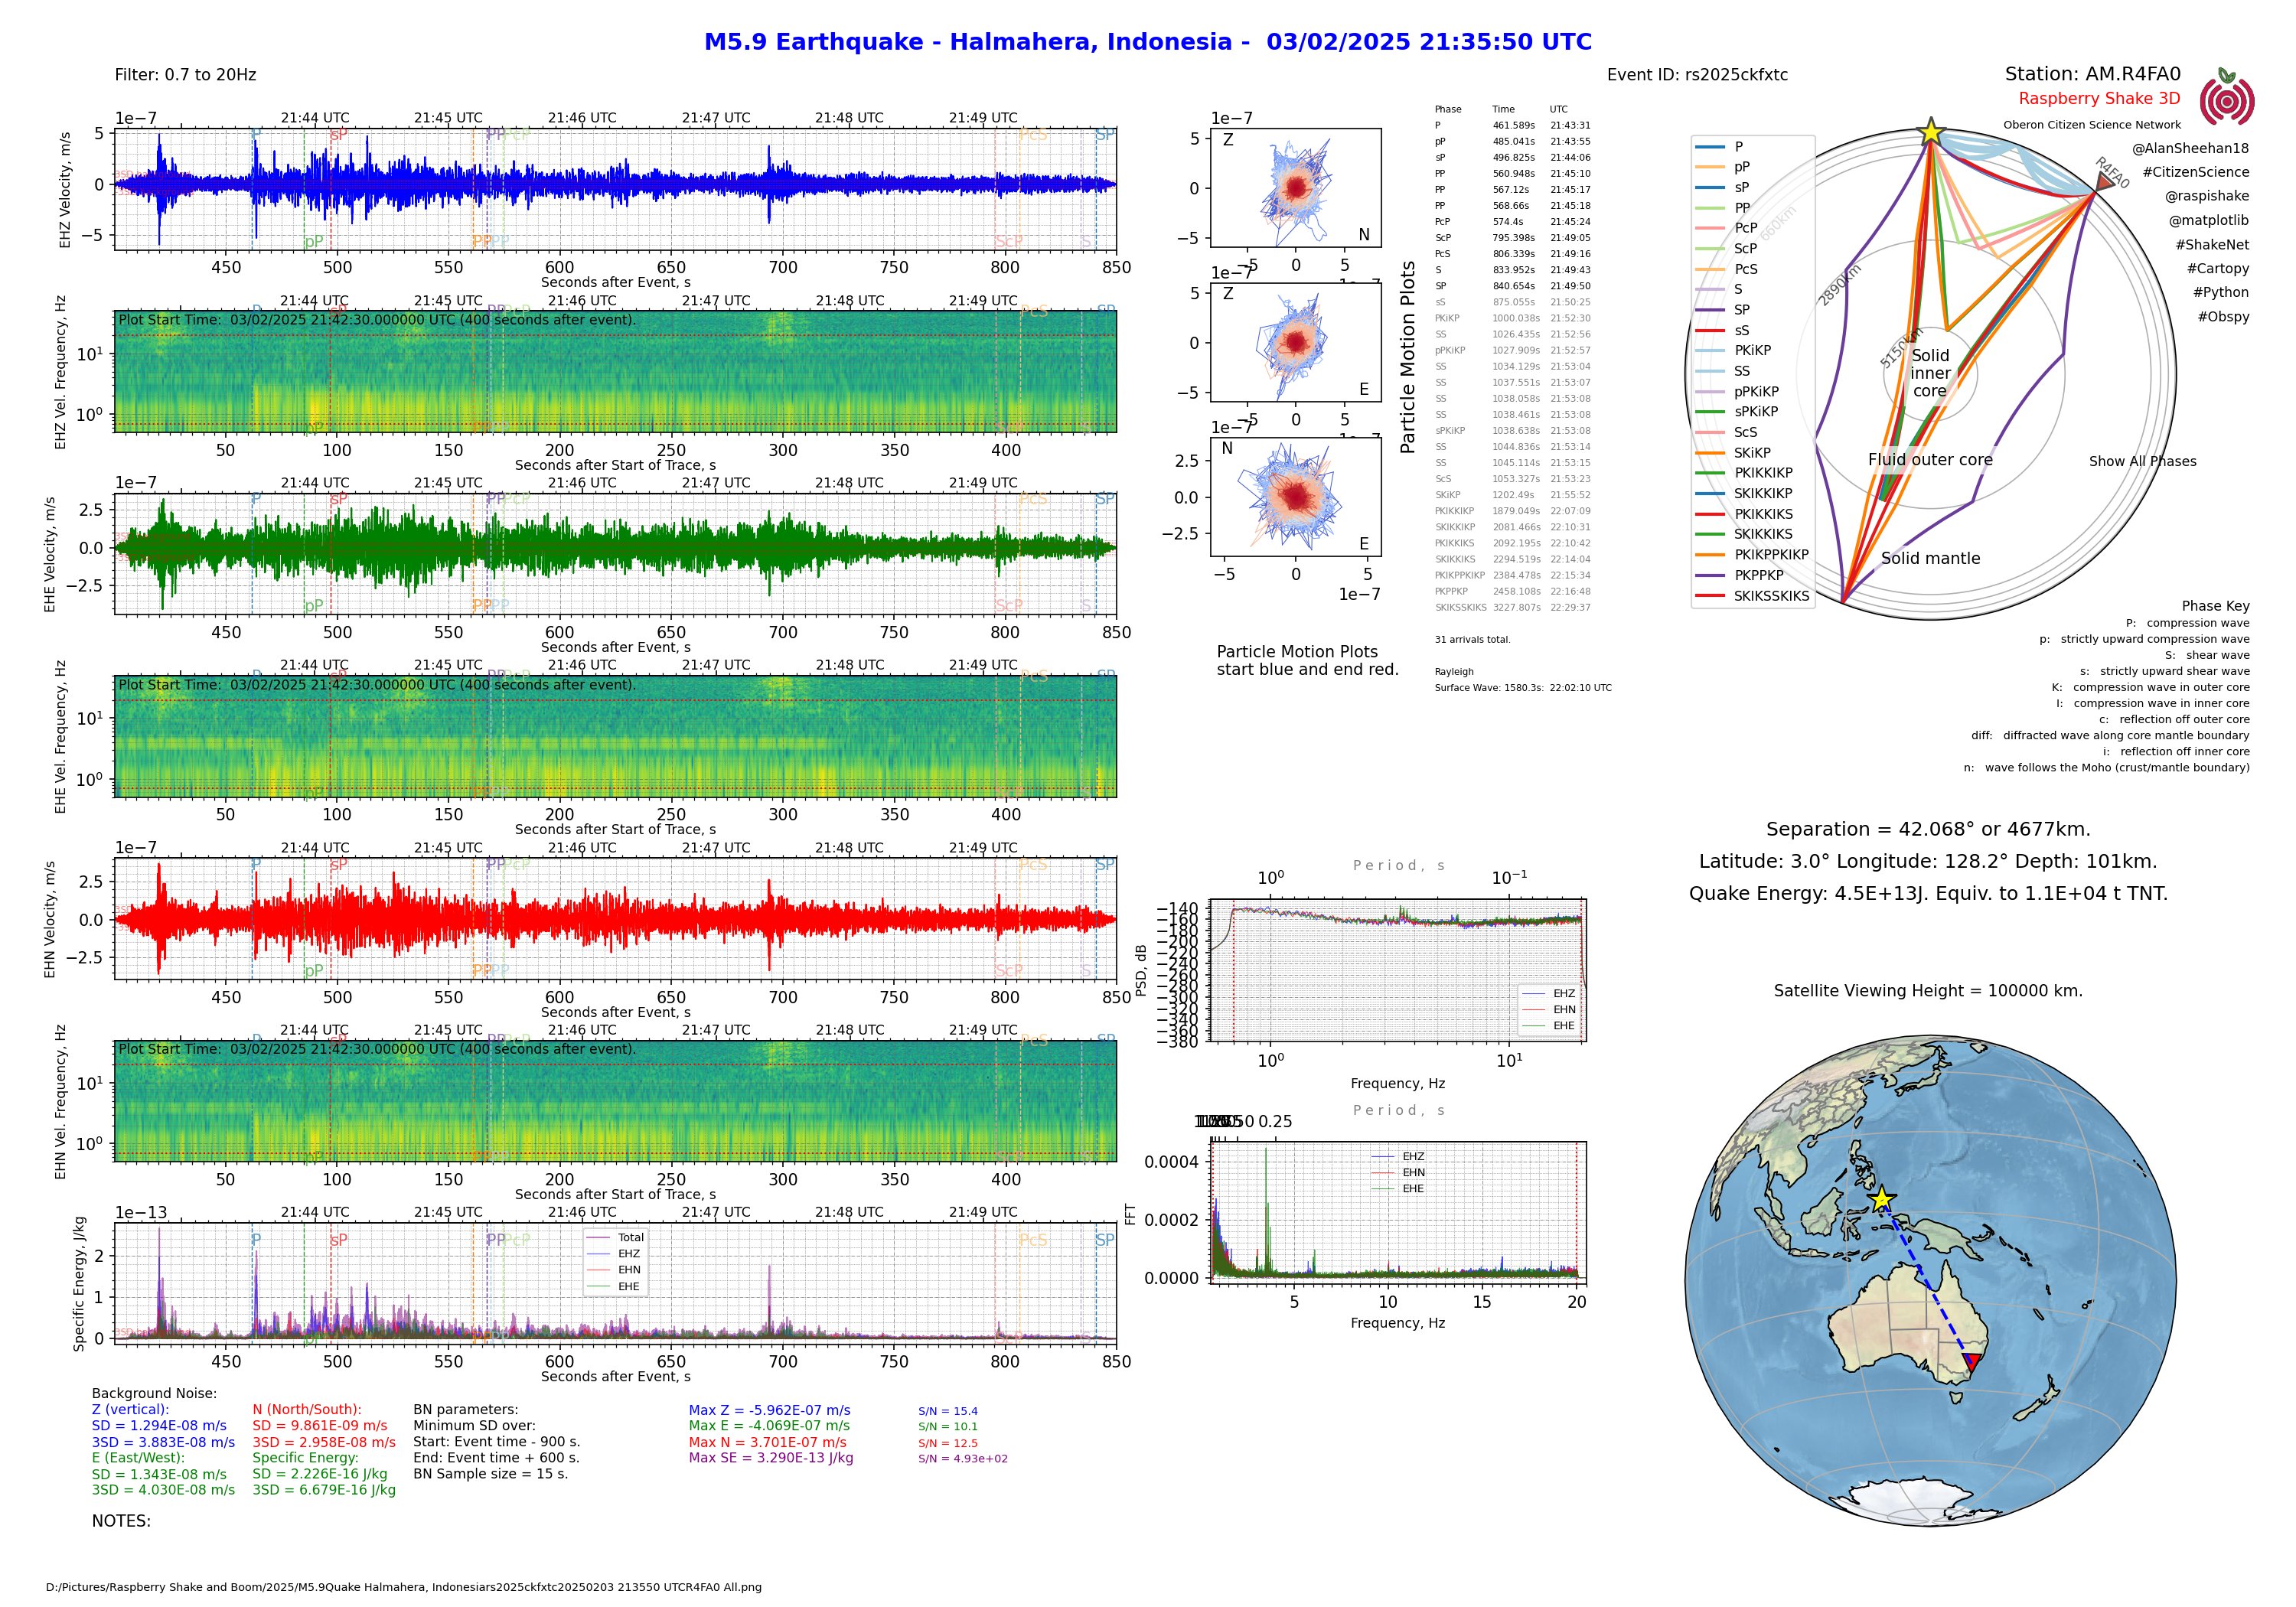Click the Event ID rs2025ckfxtc text

(x=1697, y=75)
